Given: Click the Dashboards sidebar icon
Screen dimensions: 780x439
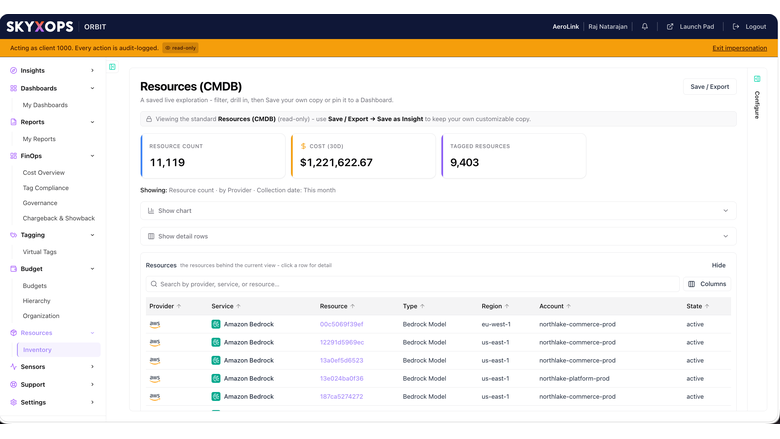Looking at the screenshot, I should point(13,88).
